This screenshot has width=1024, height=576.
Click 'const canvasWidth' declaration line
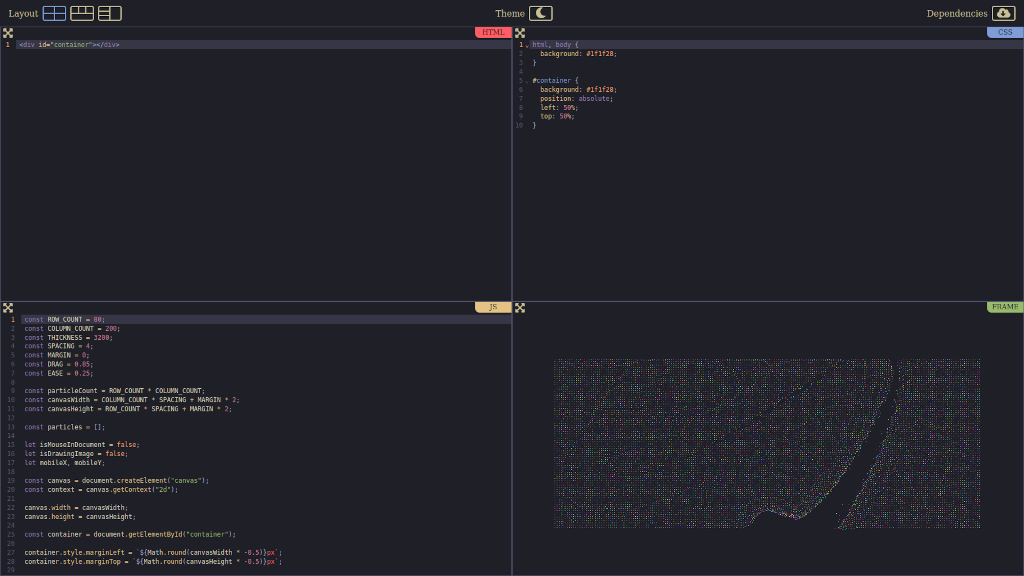coord(132,400)
